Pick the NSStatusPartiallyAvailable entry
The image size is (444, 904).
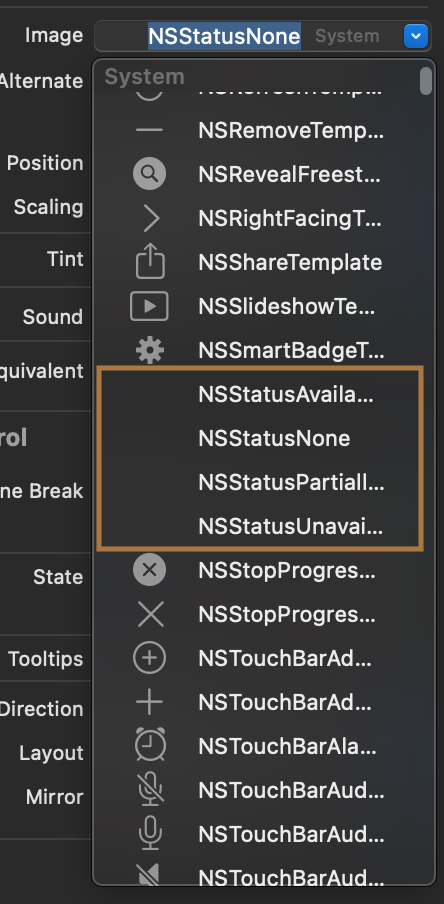262,482
